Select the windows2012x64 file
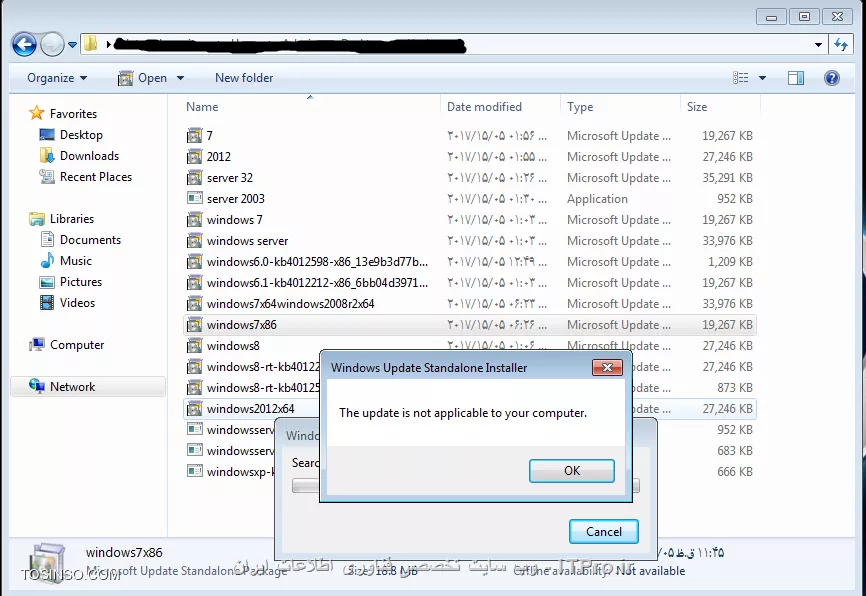Viewport: 866px width, 596px height. (x=250, y=408)
